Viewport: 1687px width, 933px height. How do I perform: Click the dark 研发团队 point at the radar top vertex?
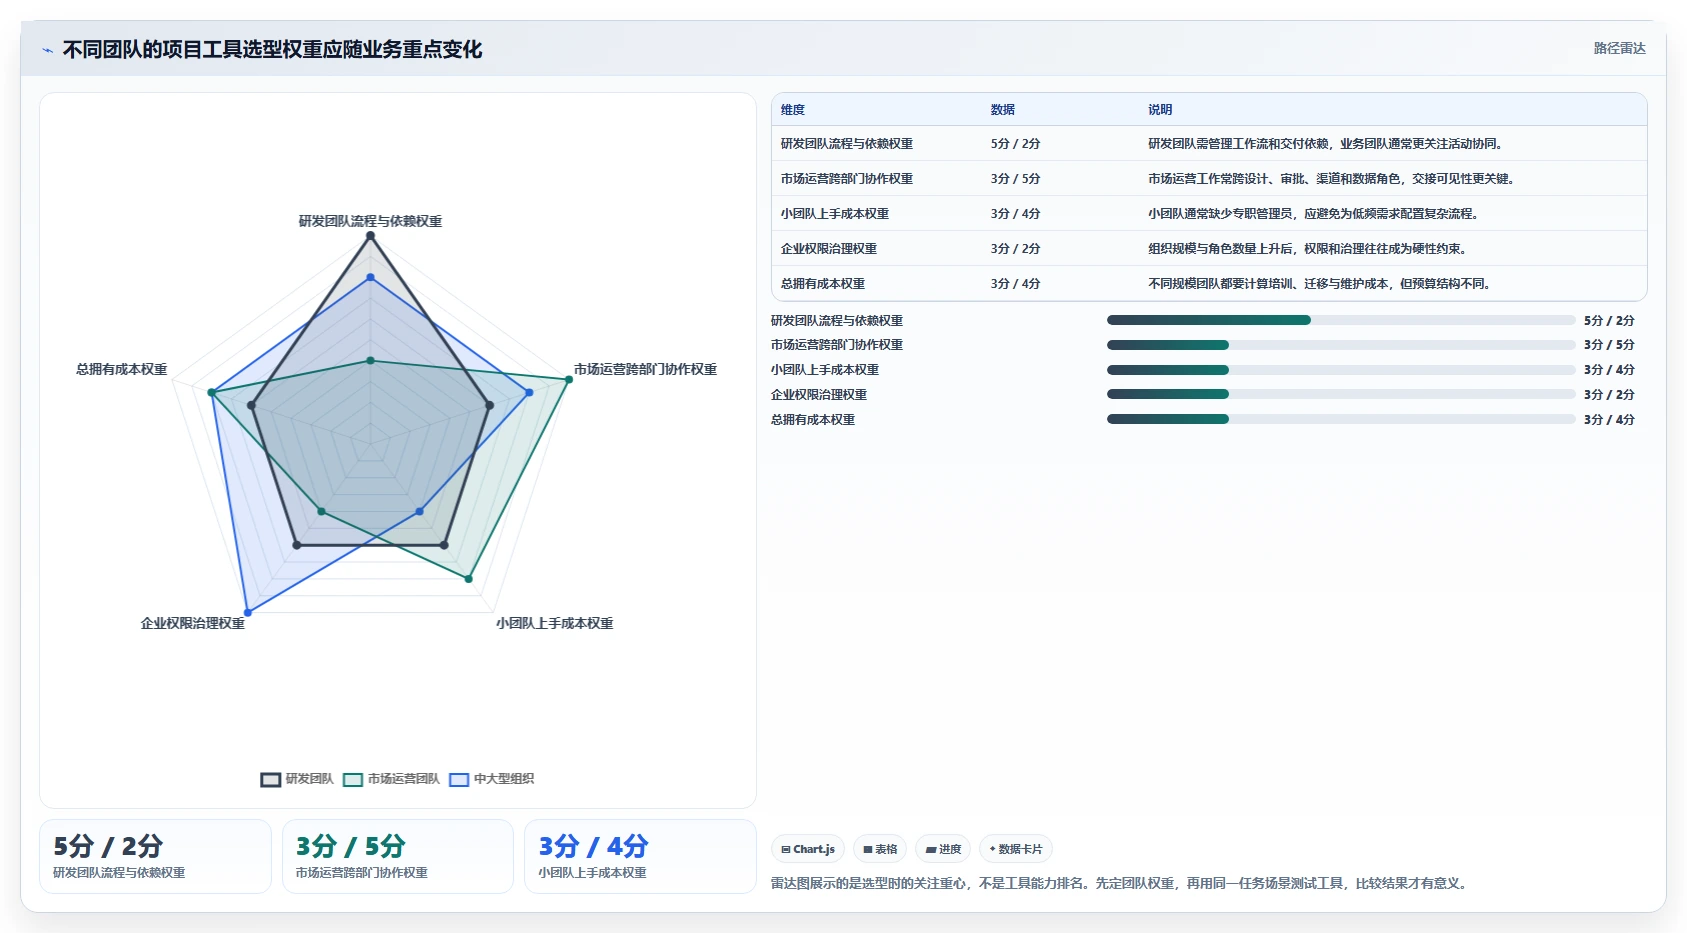[370, 236]
